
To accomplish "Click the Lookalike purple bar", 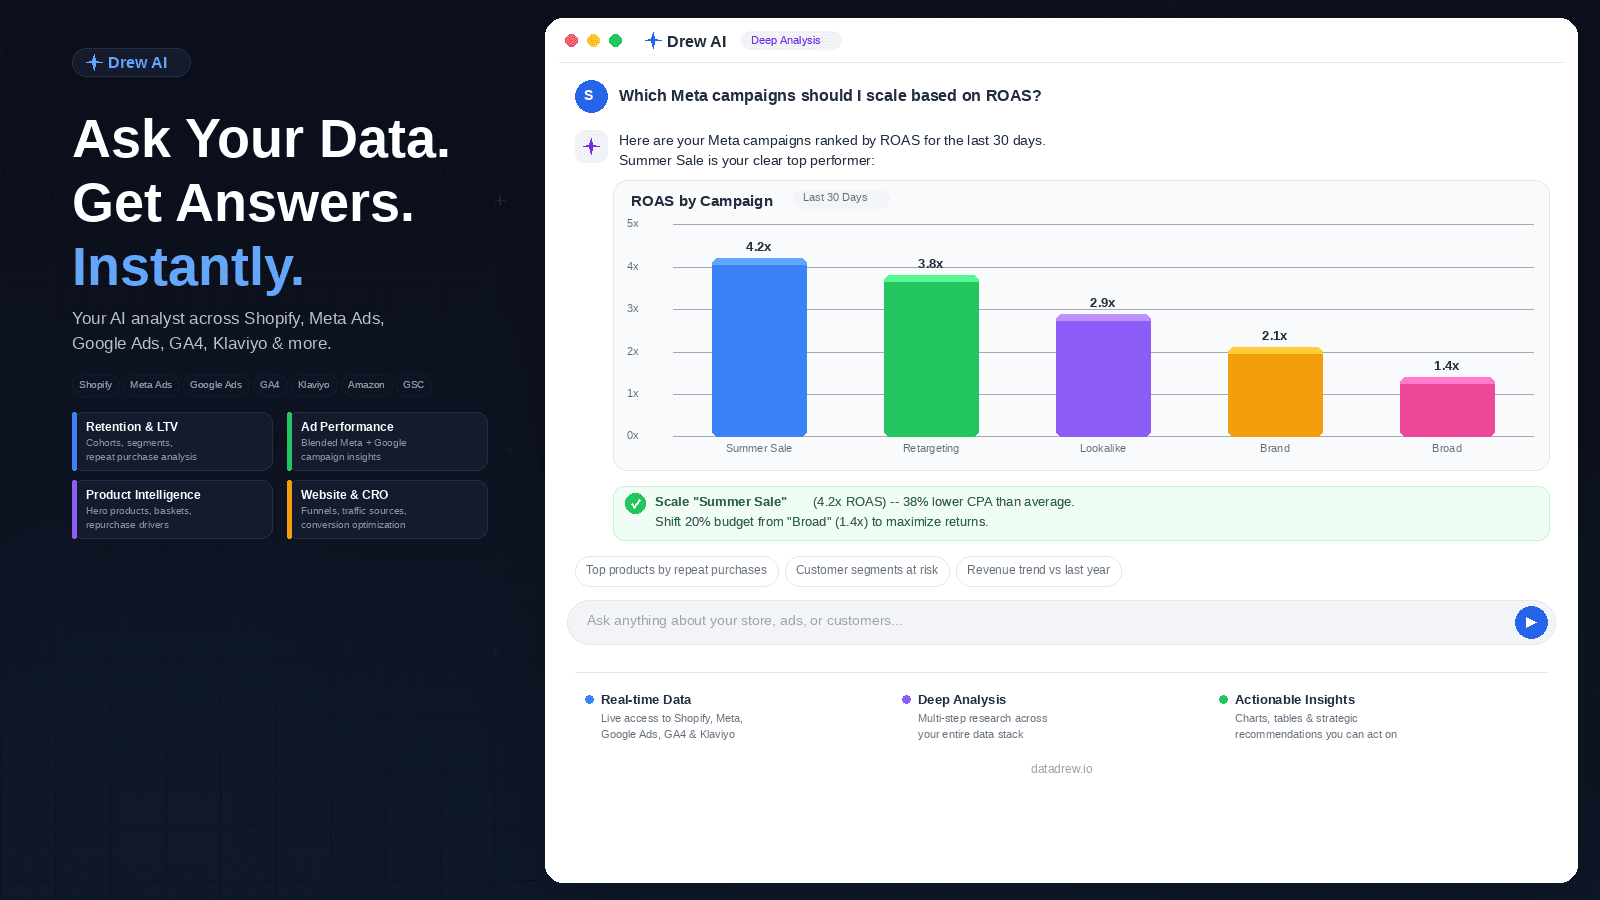I will point(1103,375).
